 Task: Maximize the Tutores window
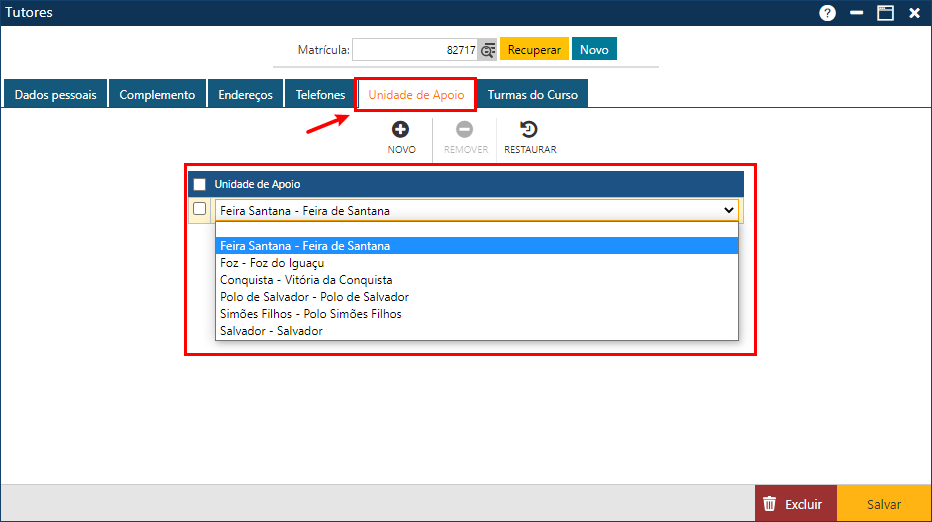[x=885, y=13]
